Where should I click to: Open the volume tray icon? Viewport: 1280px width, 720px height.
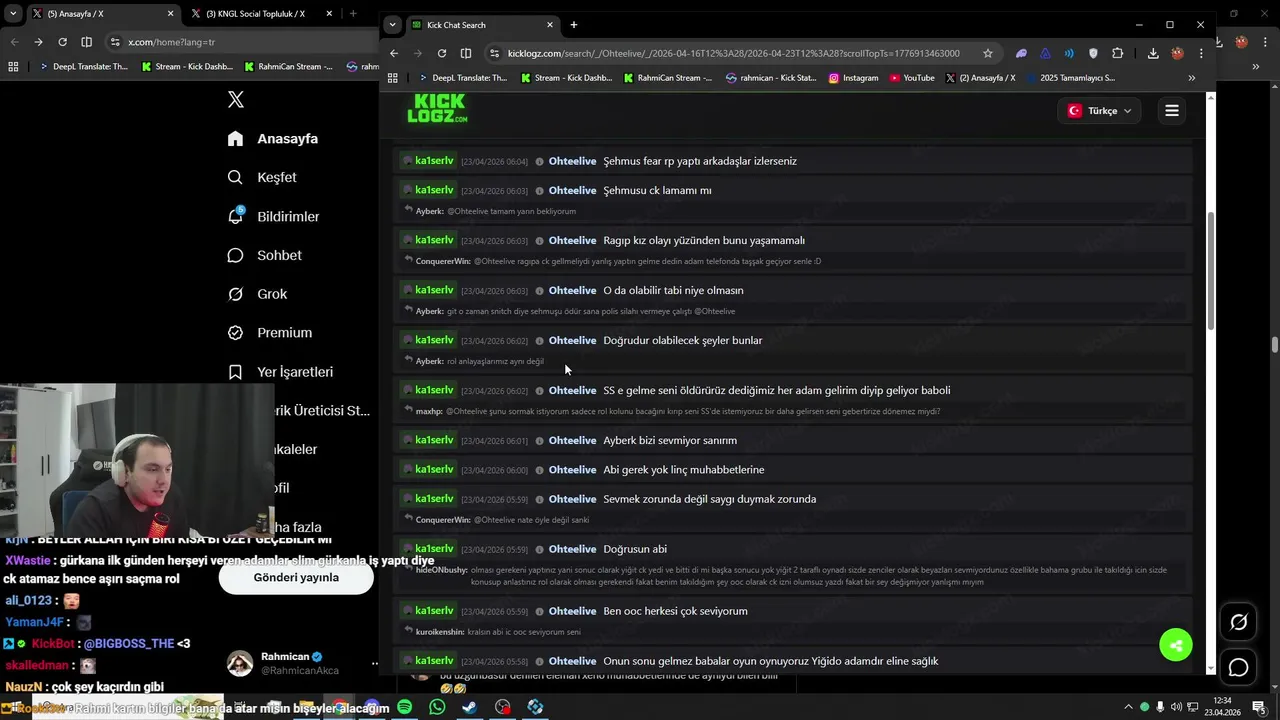pyautogui.click(x=1176, y=707)
